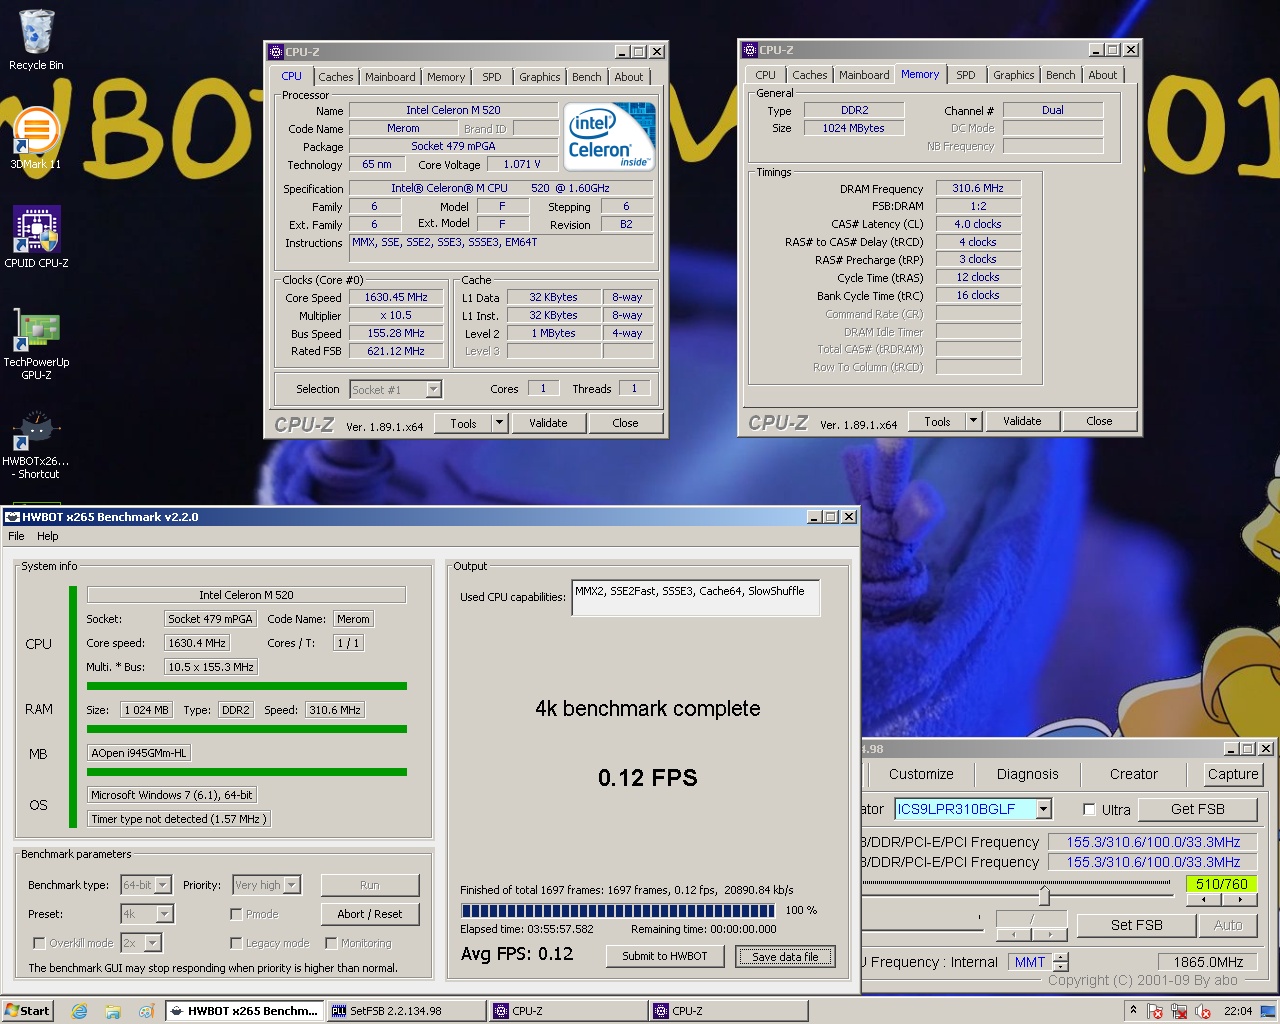Click the green 510/760 value field
Screen dimensions: 1280x1024
pos(1221,884)
